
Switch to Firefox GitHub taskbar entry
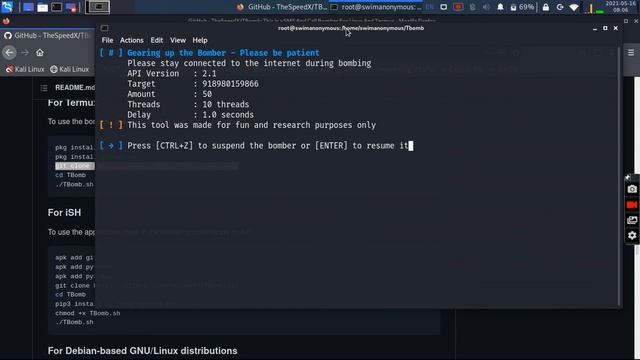click(282, 7)
